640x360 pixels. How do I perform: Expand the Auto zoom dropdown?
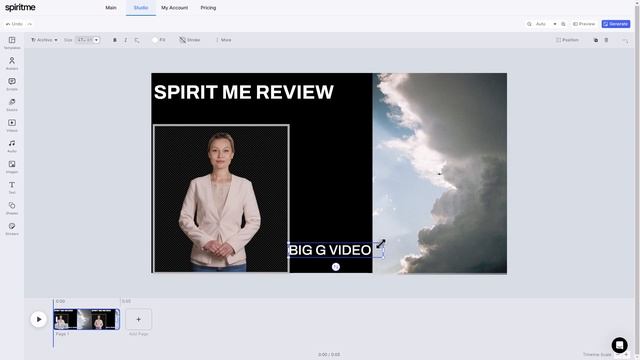tap(555, 24)
